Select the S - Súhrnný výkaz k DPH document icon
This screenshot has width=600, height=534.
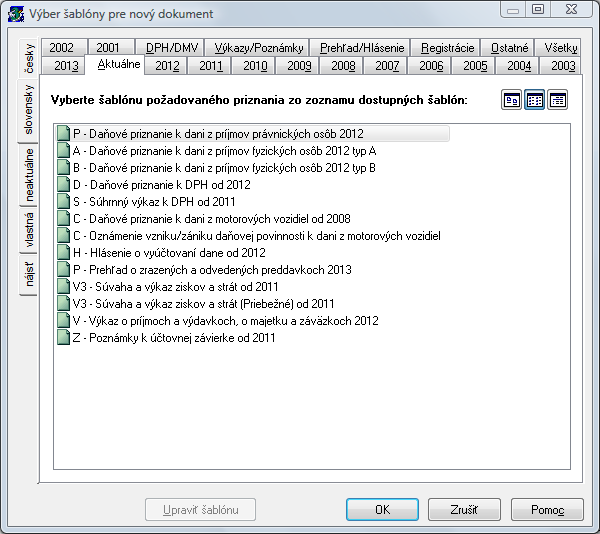pos(64,202)
